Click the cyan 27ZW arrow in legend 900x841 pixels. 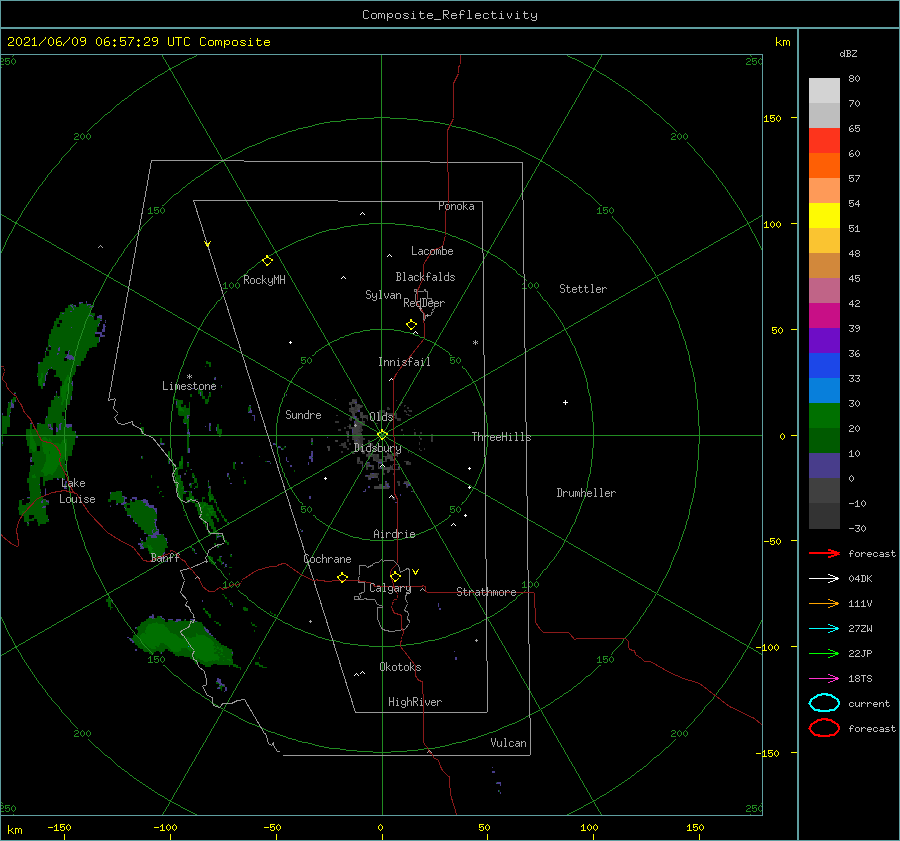pos(824,629)
